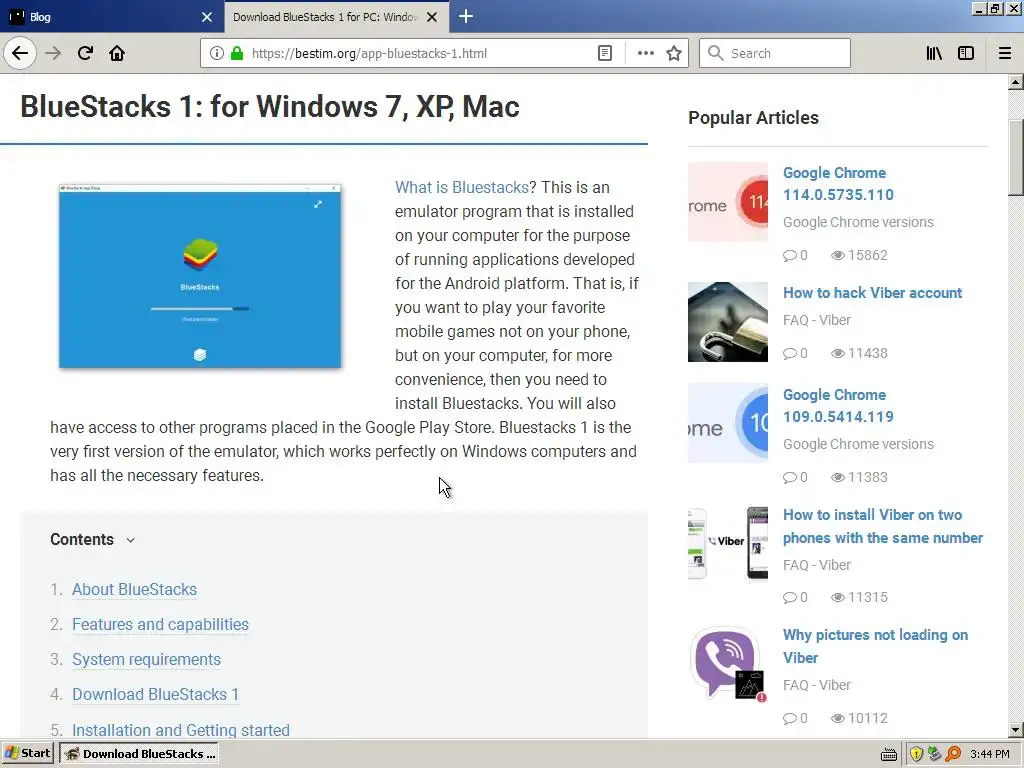
Task: Click comment icon of the Chrome 114 article
Action: point(790,255)
